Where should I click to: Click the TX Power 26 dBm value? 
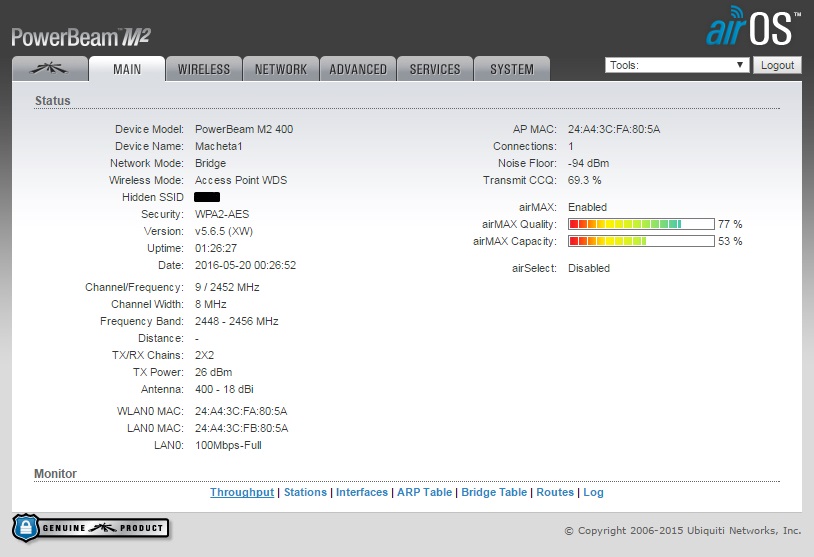213,372
